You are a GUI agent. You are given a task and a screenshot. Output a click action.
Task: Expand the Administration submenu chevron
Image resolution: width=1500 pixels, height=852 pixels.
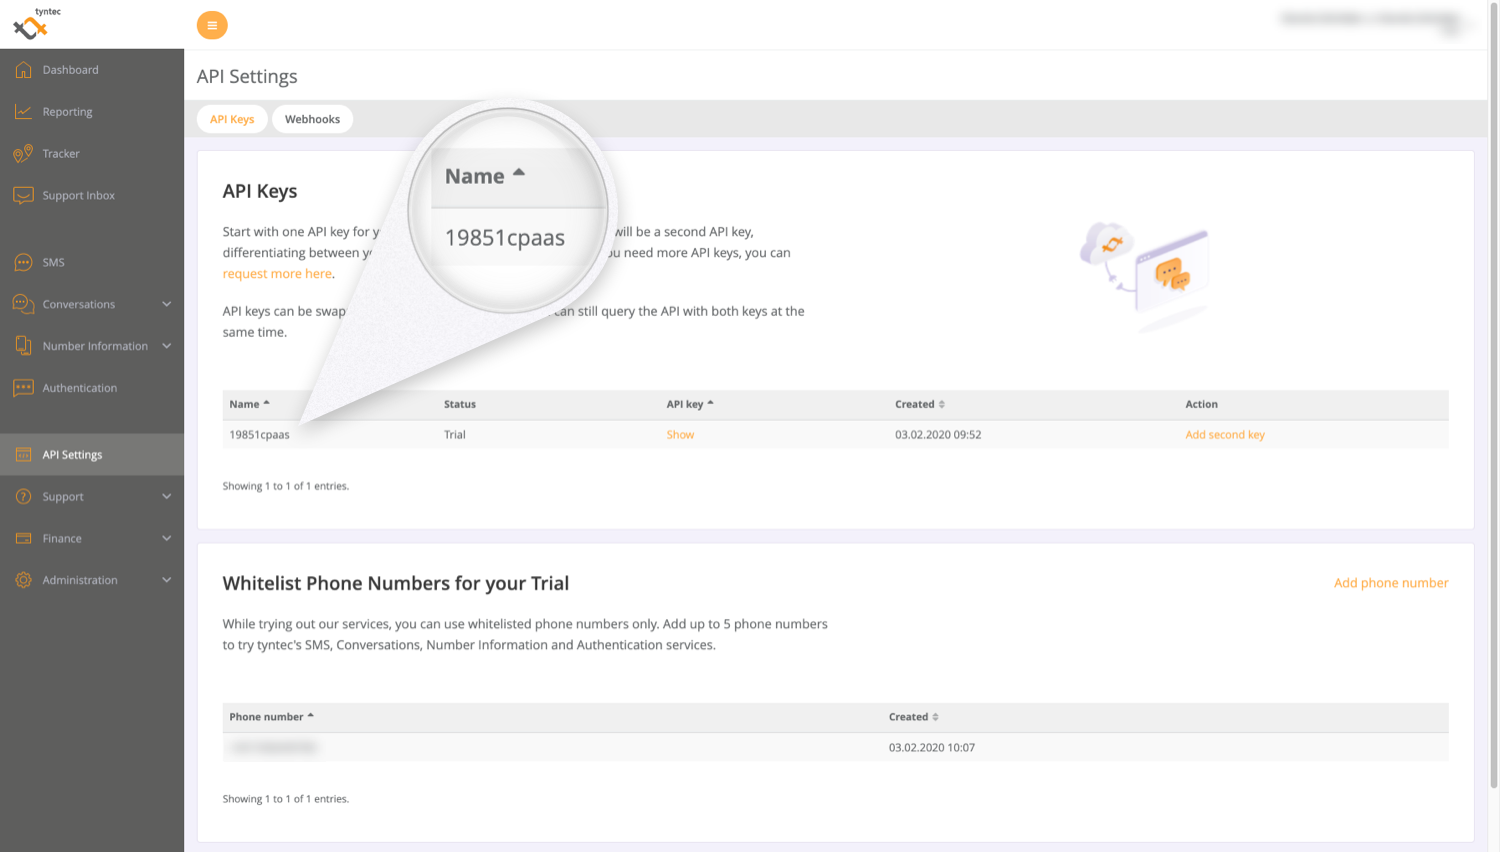(167, 581)
